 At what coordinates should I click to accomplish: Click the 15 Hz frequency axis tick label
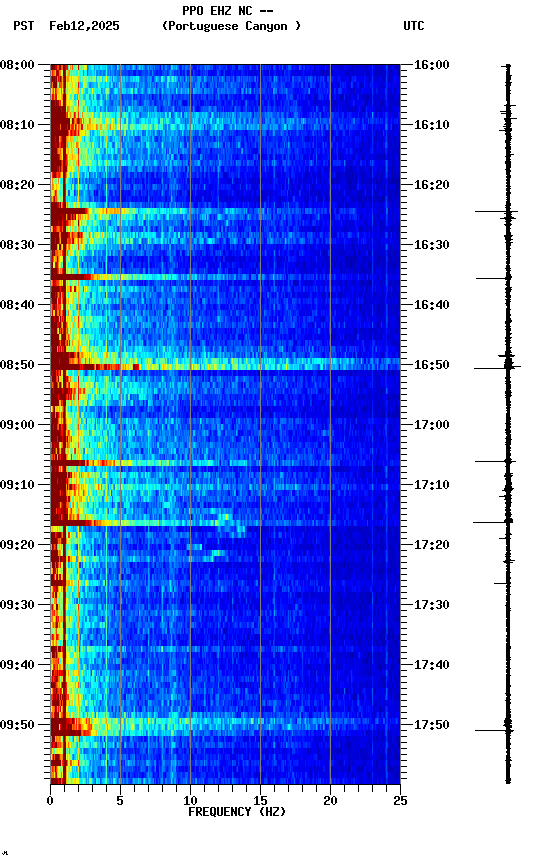click(260, 801)
